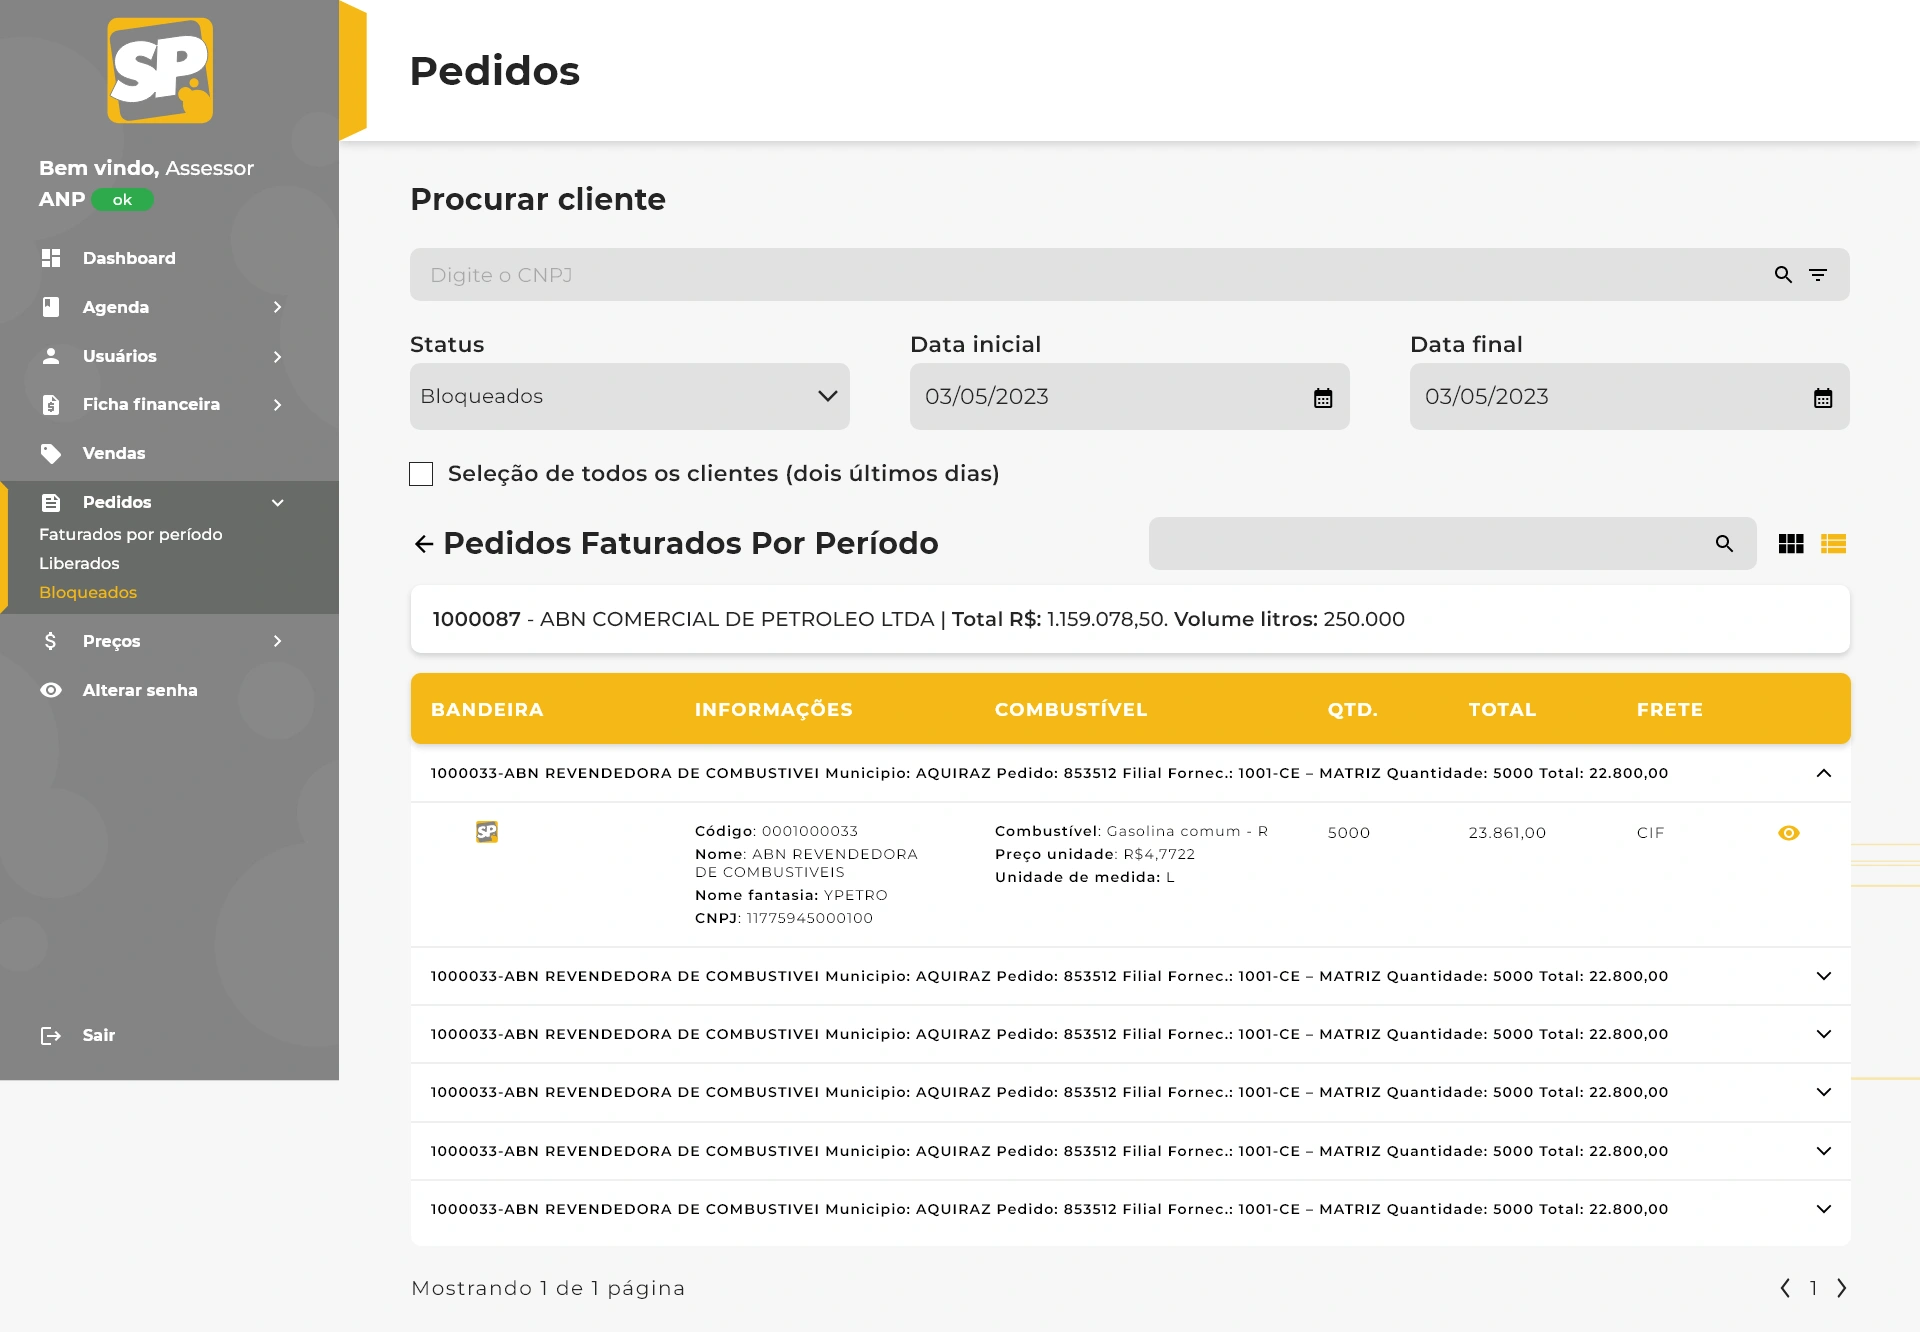Open the Data inicial calendar picker icon
This screenshot has width=1920, height=1332.
(x=1322, y=398)
